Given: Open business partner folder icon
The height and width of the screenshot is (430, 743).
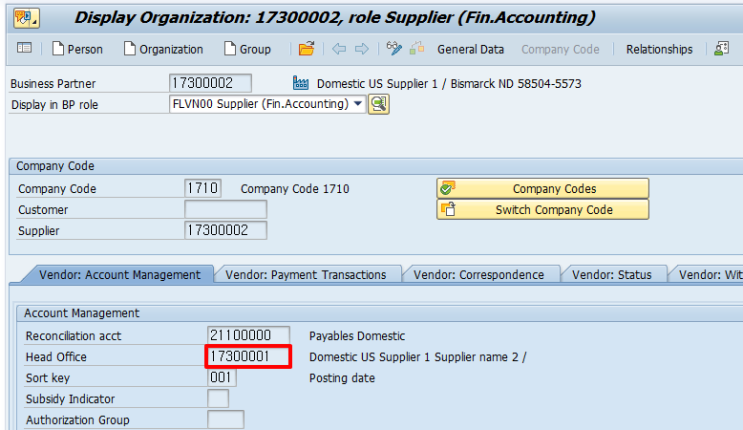Looking at the screenshot, I should click(x=307, y=48).
